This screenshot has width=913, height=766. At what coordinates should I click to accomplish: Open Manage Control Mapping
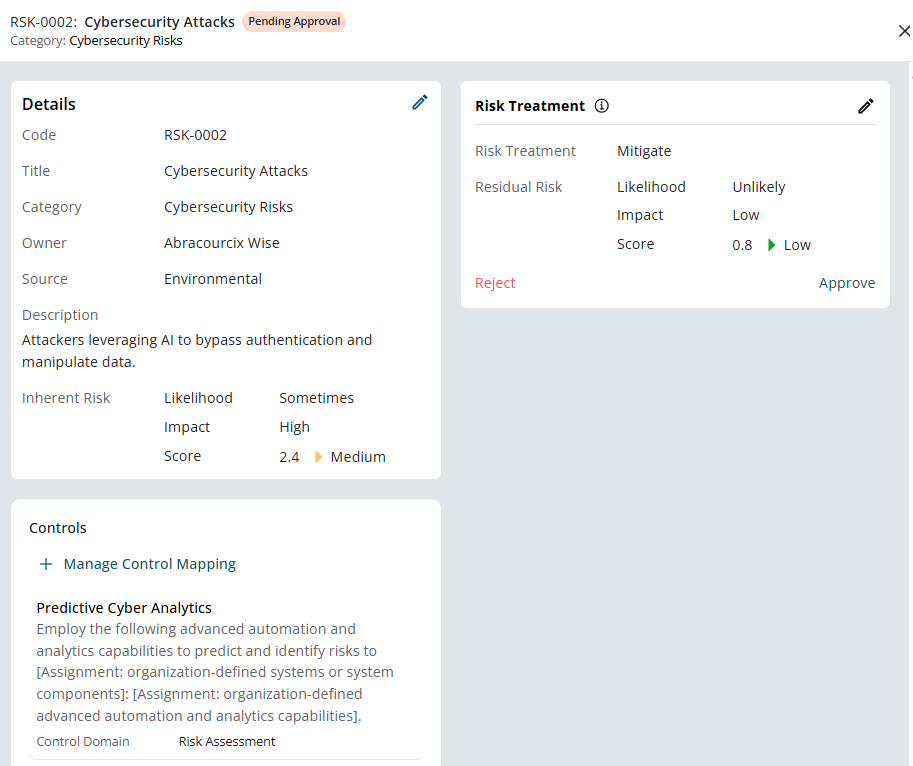click(x=149, y=564)
